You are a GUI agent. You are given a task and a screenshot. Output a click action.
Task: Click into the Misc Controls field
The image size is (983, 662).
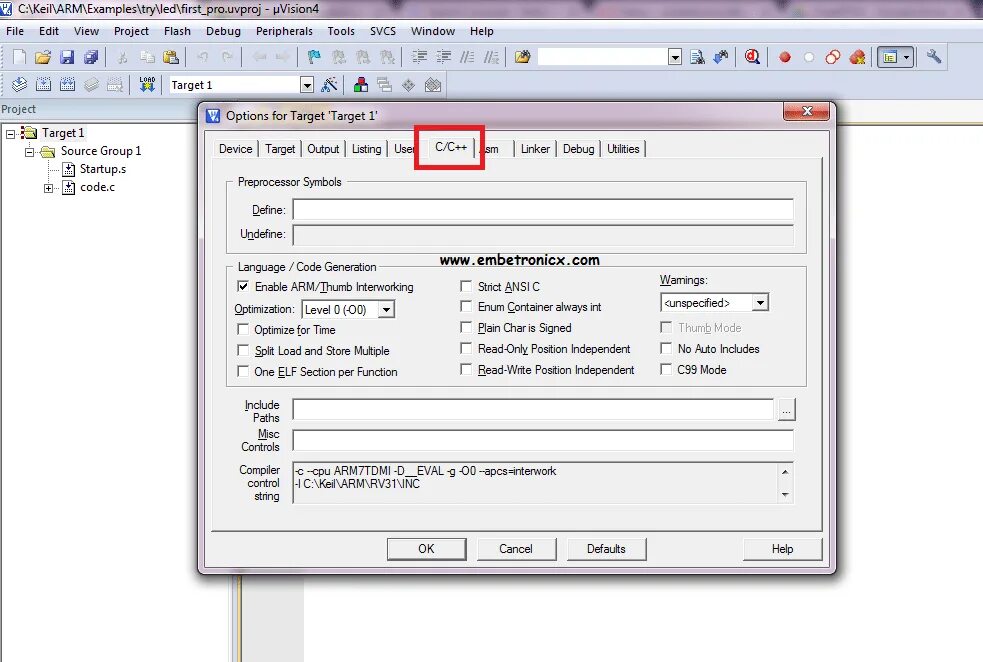543,440
